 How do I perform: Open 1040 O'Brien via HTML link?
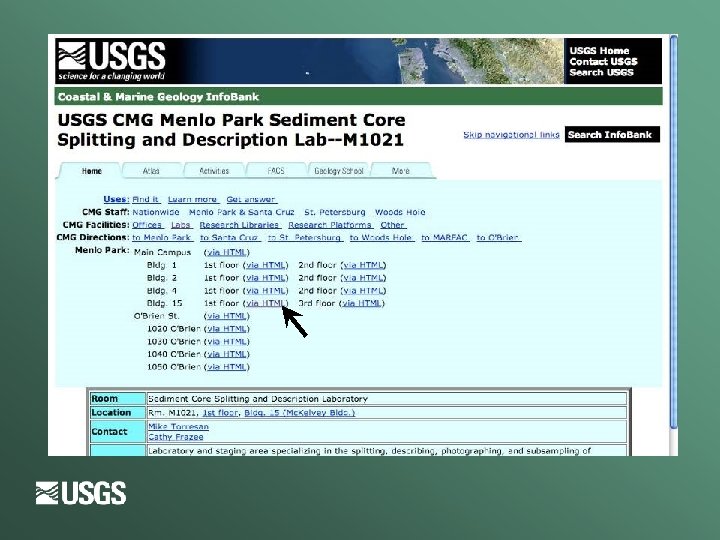[227, 354]
